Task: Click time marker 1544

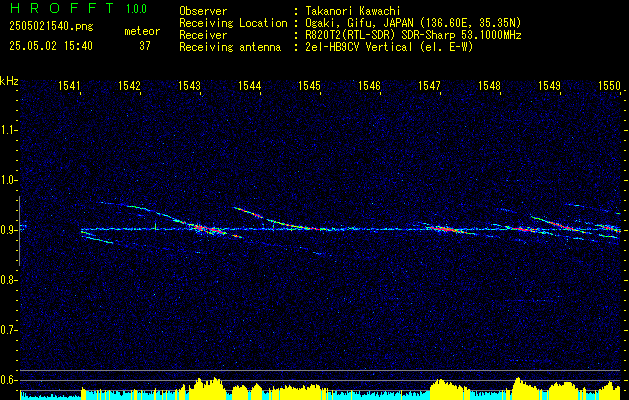Action: 250,85
